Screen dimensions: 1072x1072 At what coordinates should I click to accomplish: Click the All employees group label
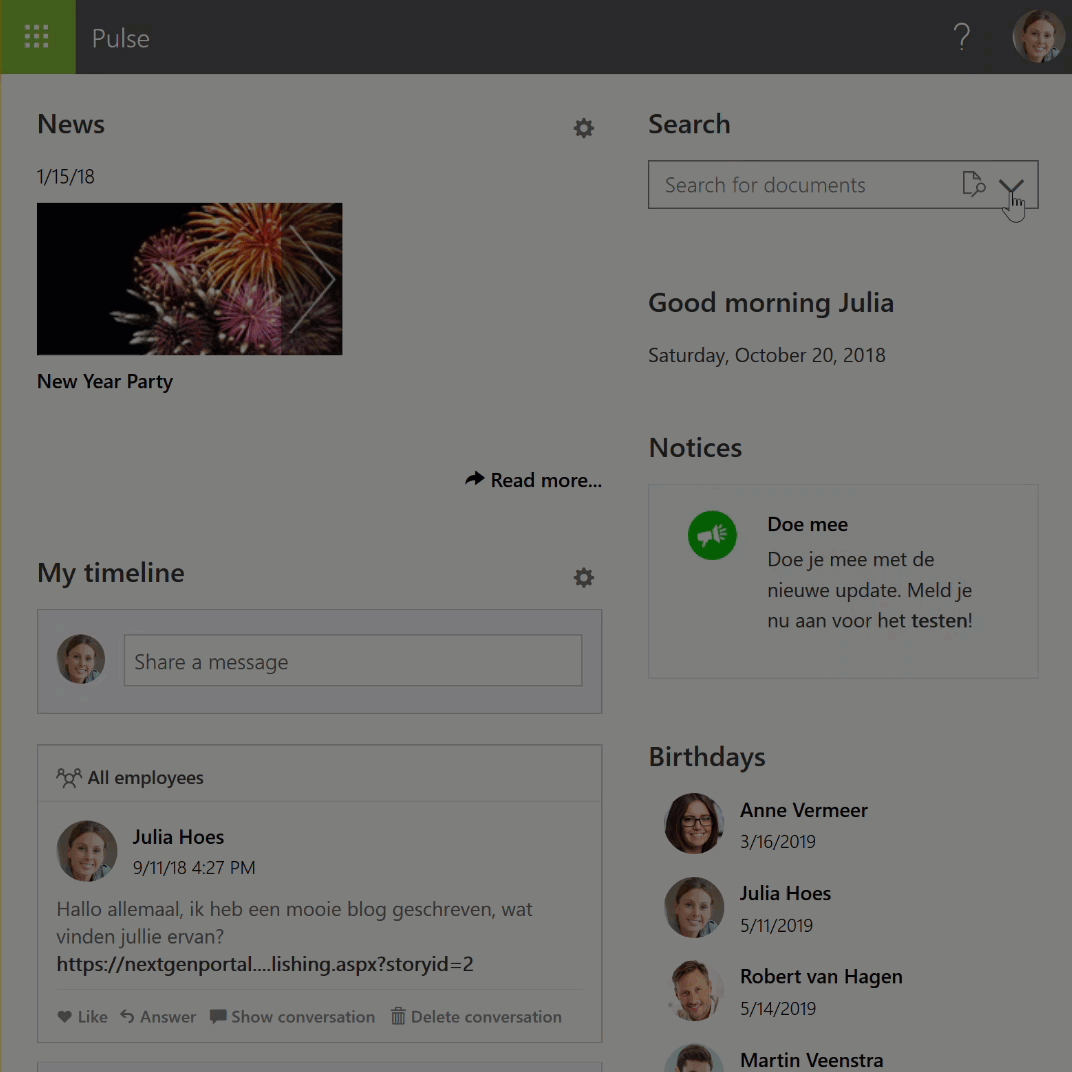146,778
